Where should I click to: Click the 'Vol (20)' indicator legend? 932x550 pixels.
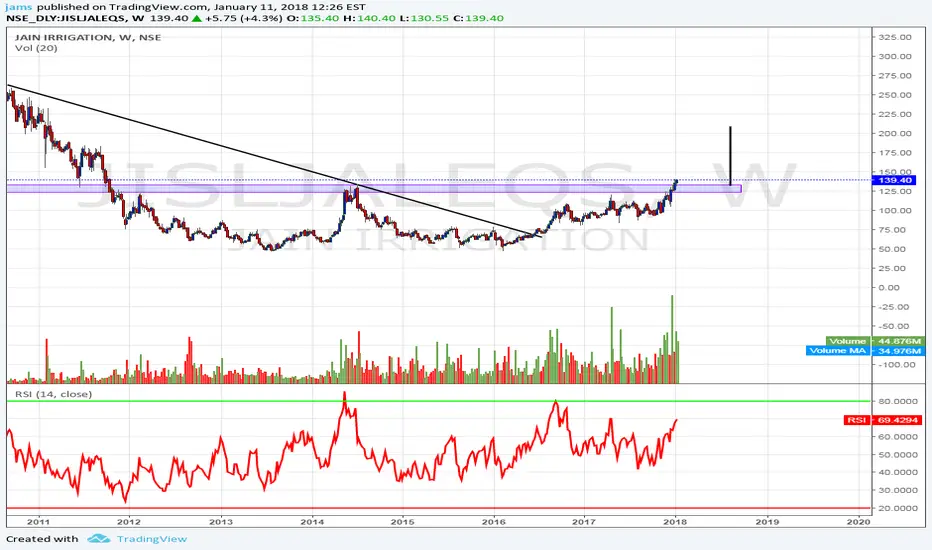[x=36, y=48]
